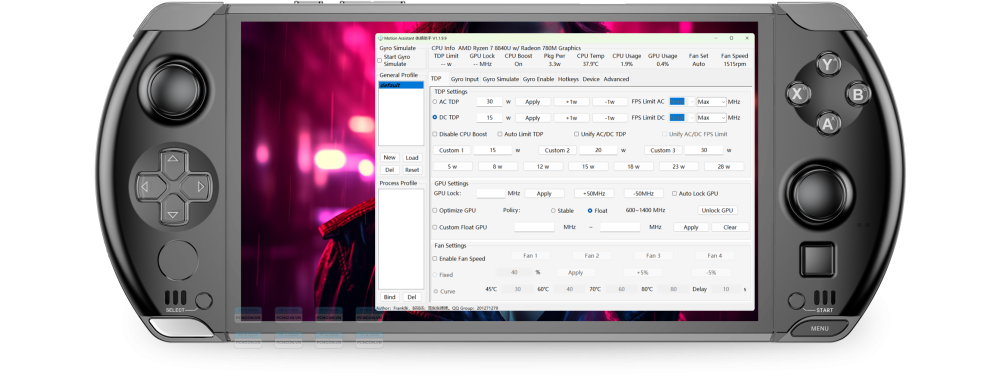Click Apply in the AC TDP row

click(x=533, y=101)
